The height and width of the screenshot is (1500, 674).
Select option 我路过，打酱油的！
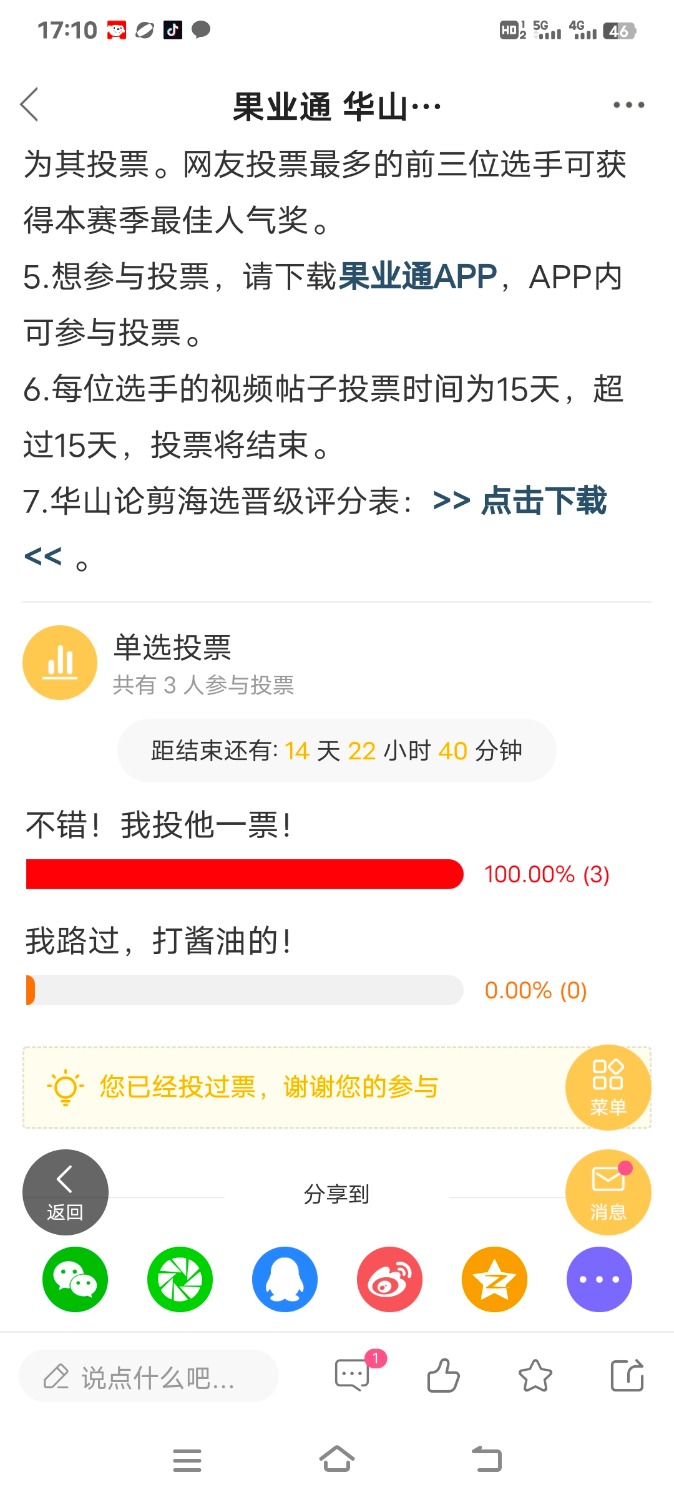pos(159,941)
